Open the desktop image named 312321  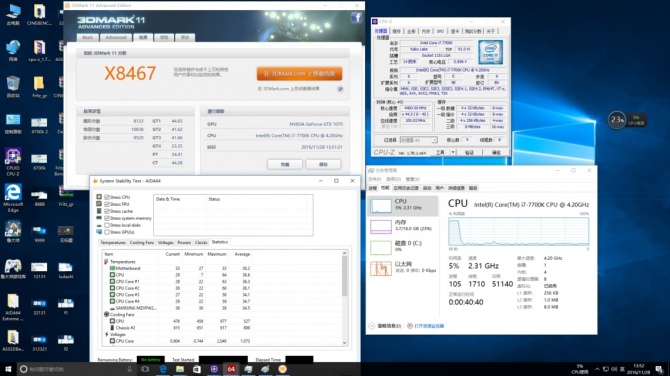39,343
